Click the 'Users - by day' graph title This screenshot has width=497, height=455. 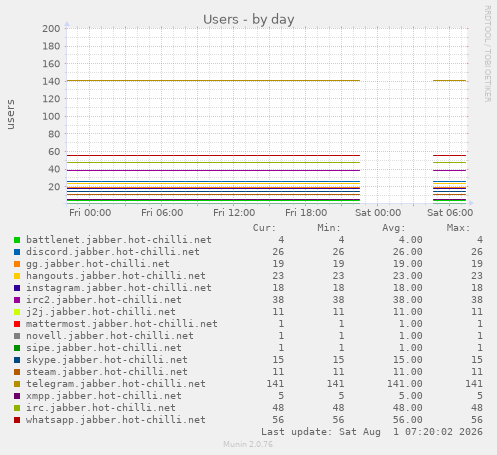[249, 19]
